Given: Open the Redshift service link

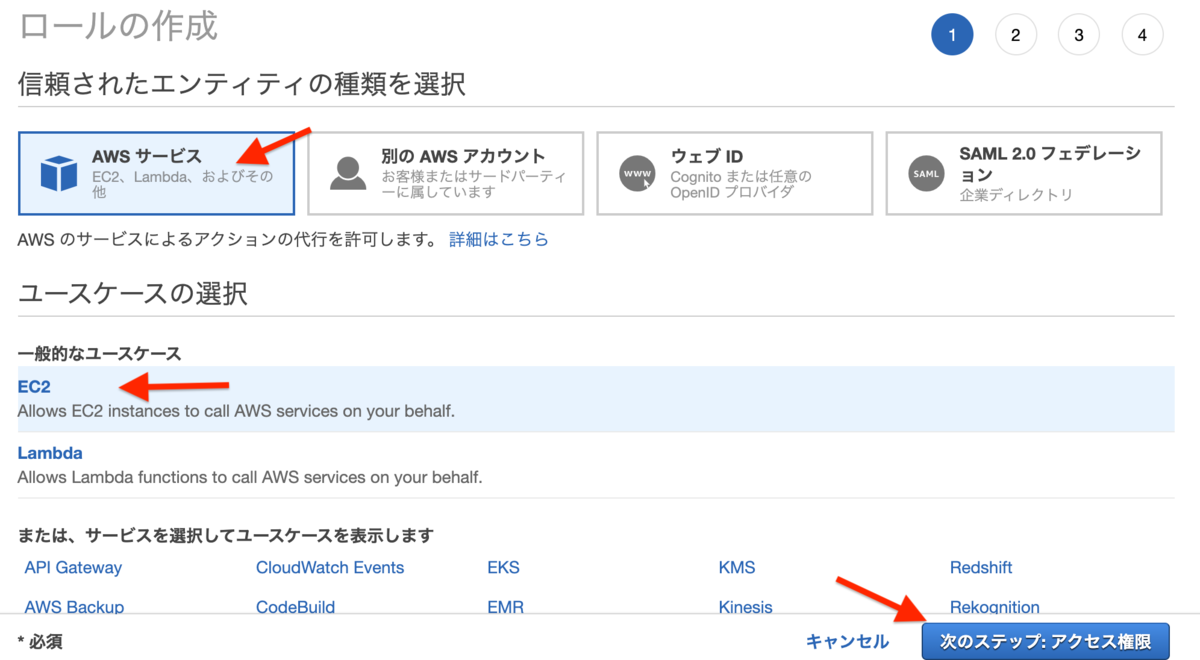Looking at the screenshot, I should tap(981, 568).
